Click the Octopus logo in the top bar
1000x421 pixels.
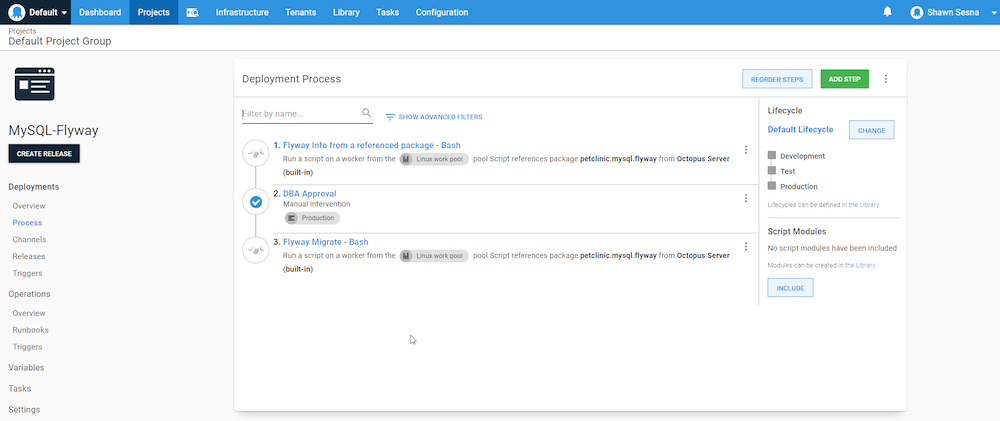pyautogui.click(x=17, y=12)
